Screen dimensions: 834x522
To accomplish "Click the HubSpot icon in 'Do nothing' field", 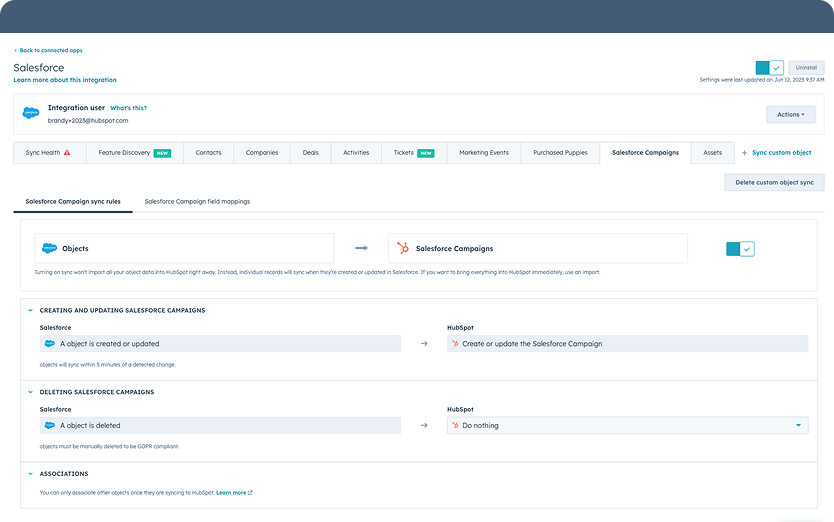I will (x=455, y=425).
